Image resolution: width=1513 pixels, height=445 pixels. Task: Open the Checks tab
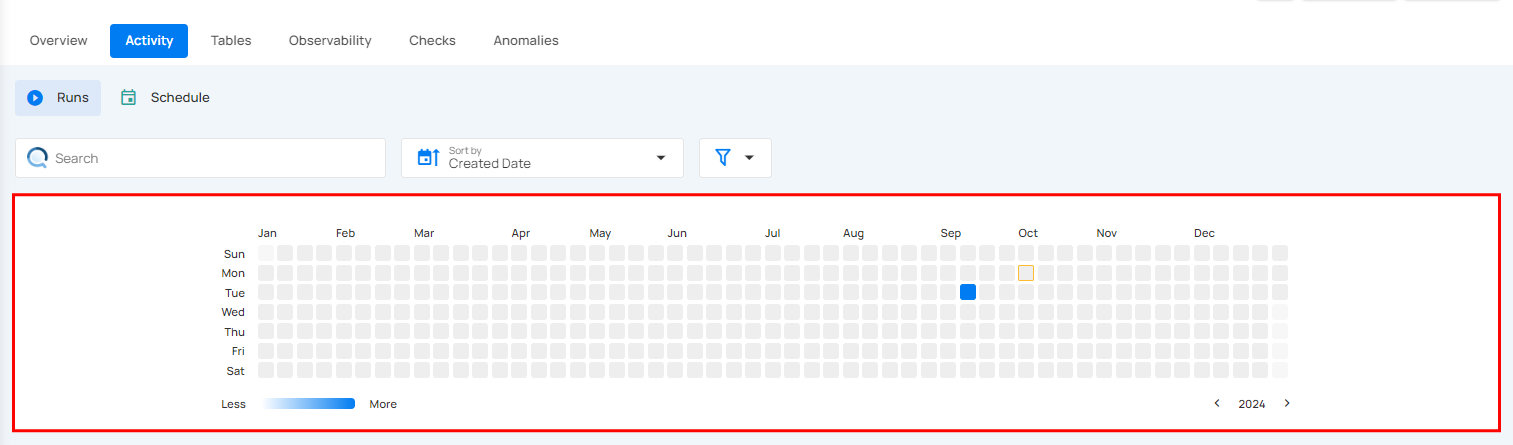coord(432,41)
